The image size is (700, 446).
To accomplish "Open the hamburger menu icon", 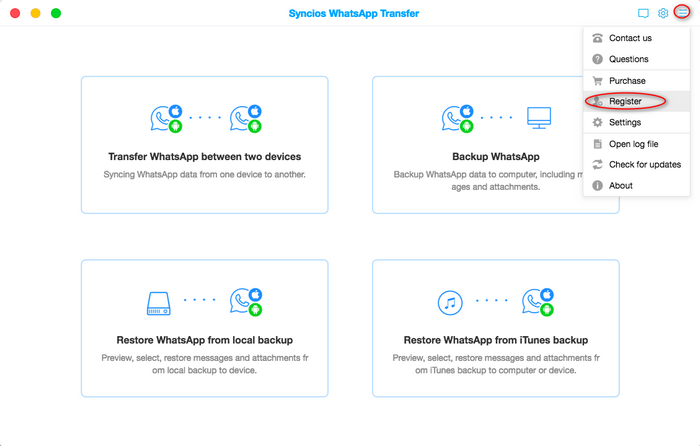I will click(682, 13).
